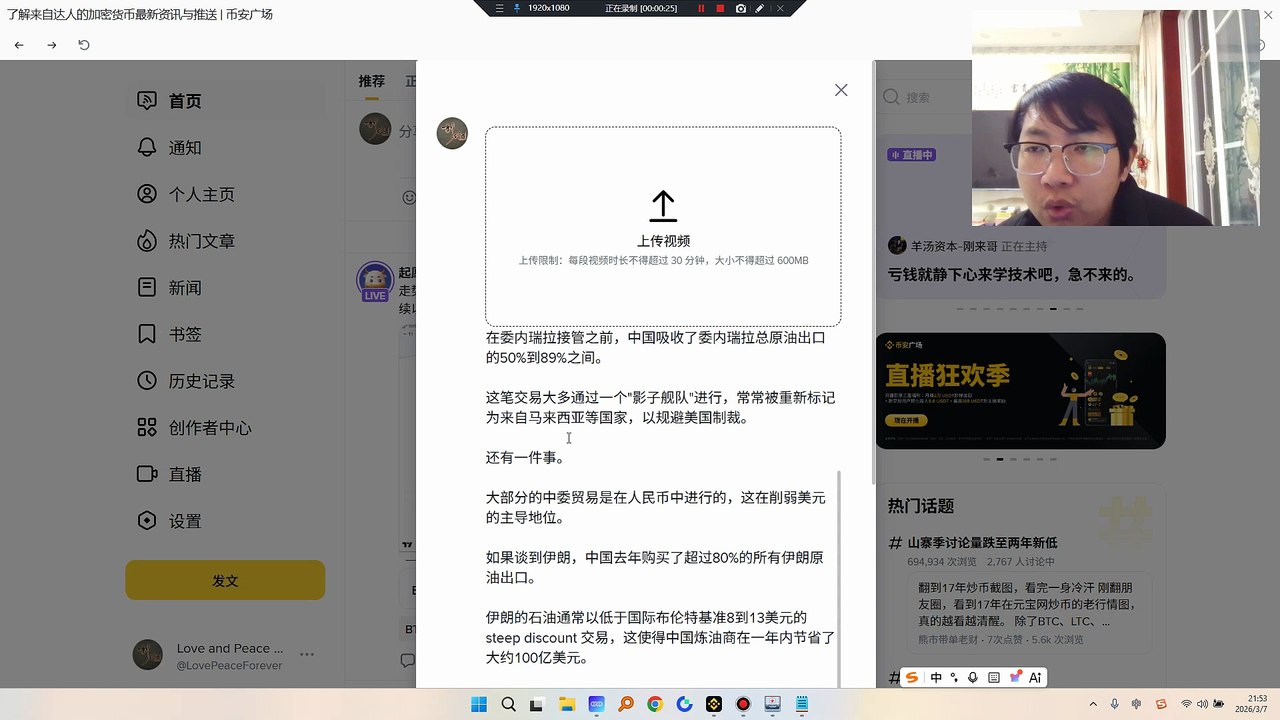Click the magnifier app icon on taskbar
The width and height of the screenshot is (1280, 720).
(626, 704)
